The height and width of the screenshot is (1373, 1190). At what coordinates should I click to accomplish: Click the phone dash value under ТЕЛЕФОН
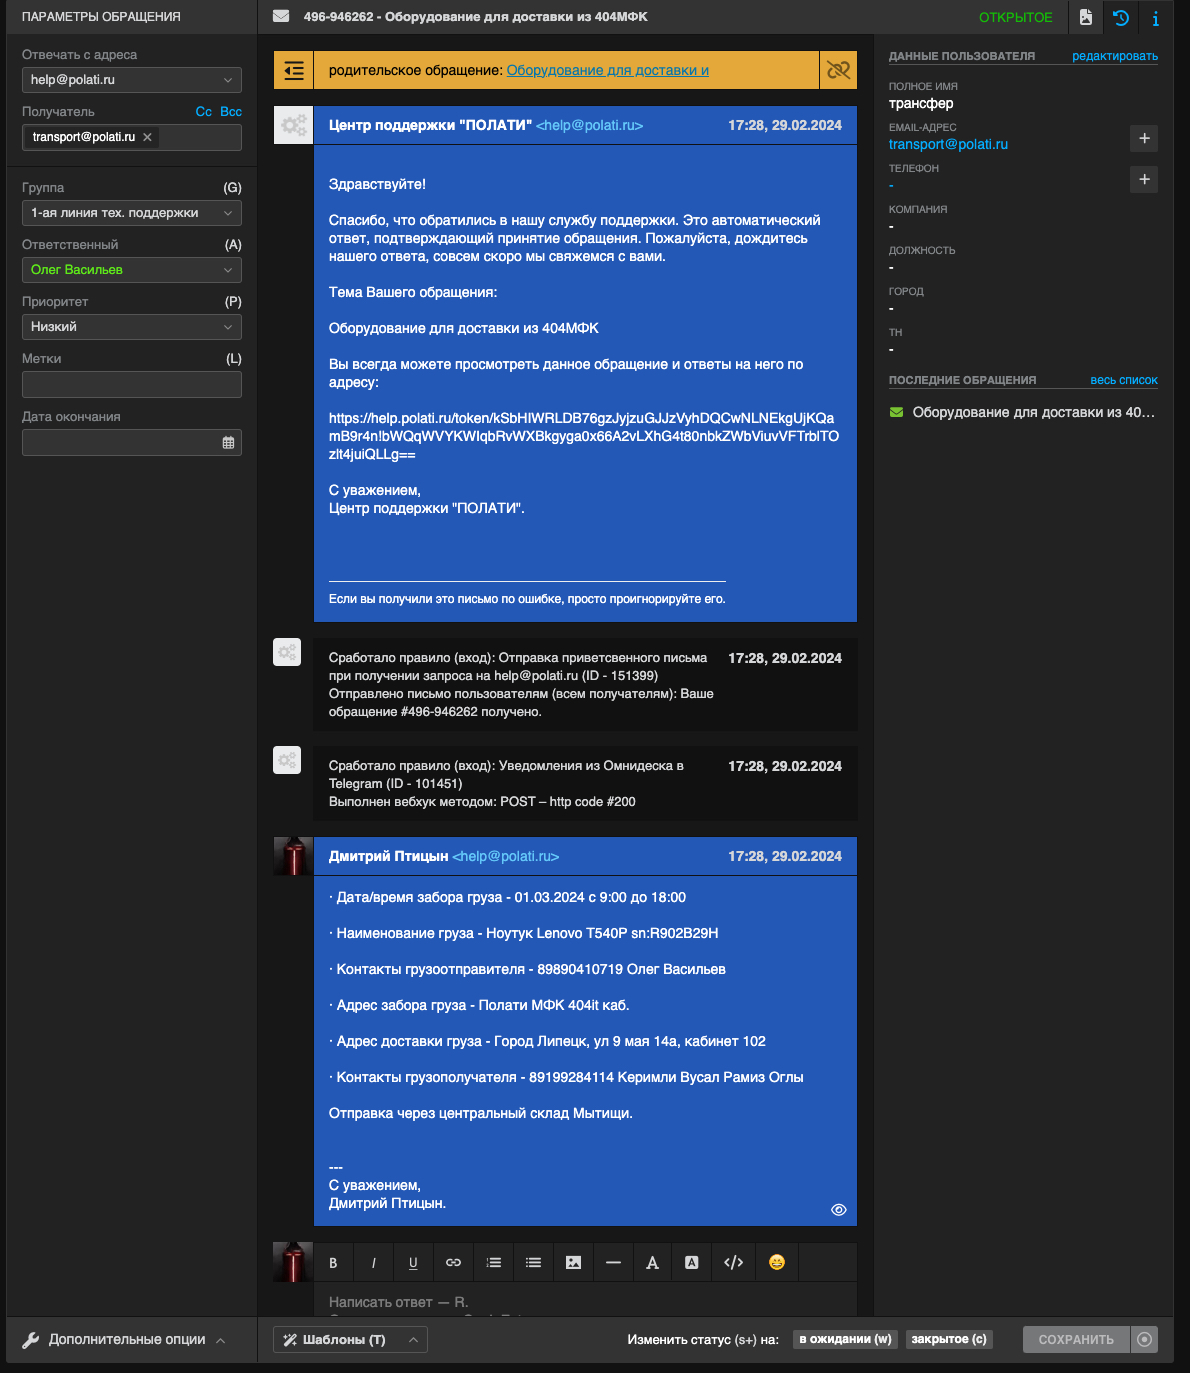891,186
